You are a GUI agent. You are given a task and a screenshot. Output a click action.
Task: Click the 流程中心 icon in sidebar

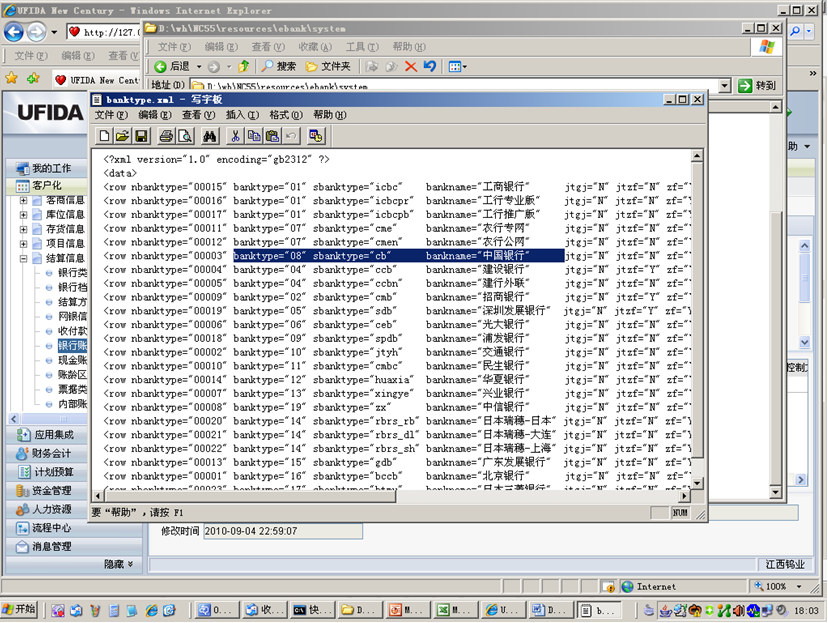(22, 528)
